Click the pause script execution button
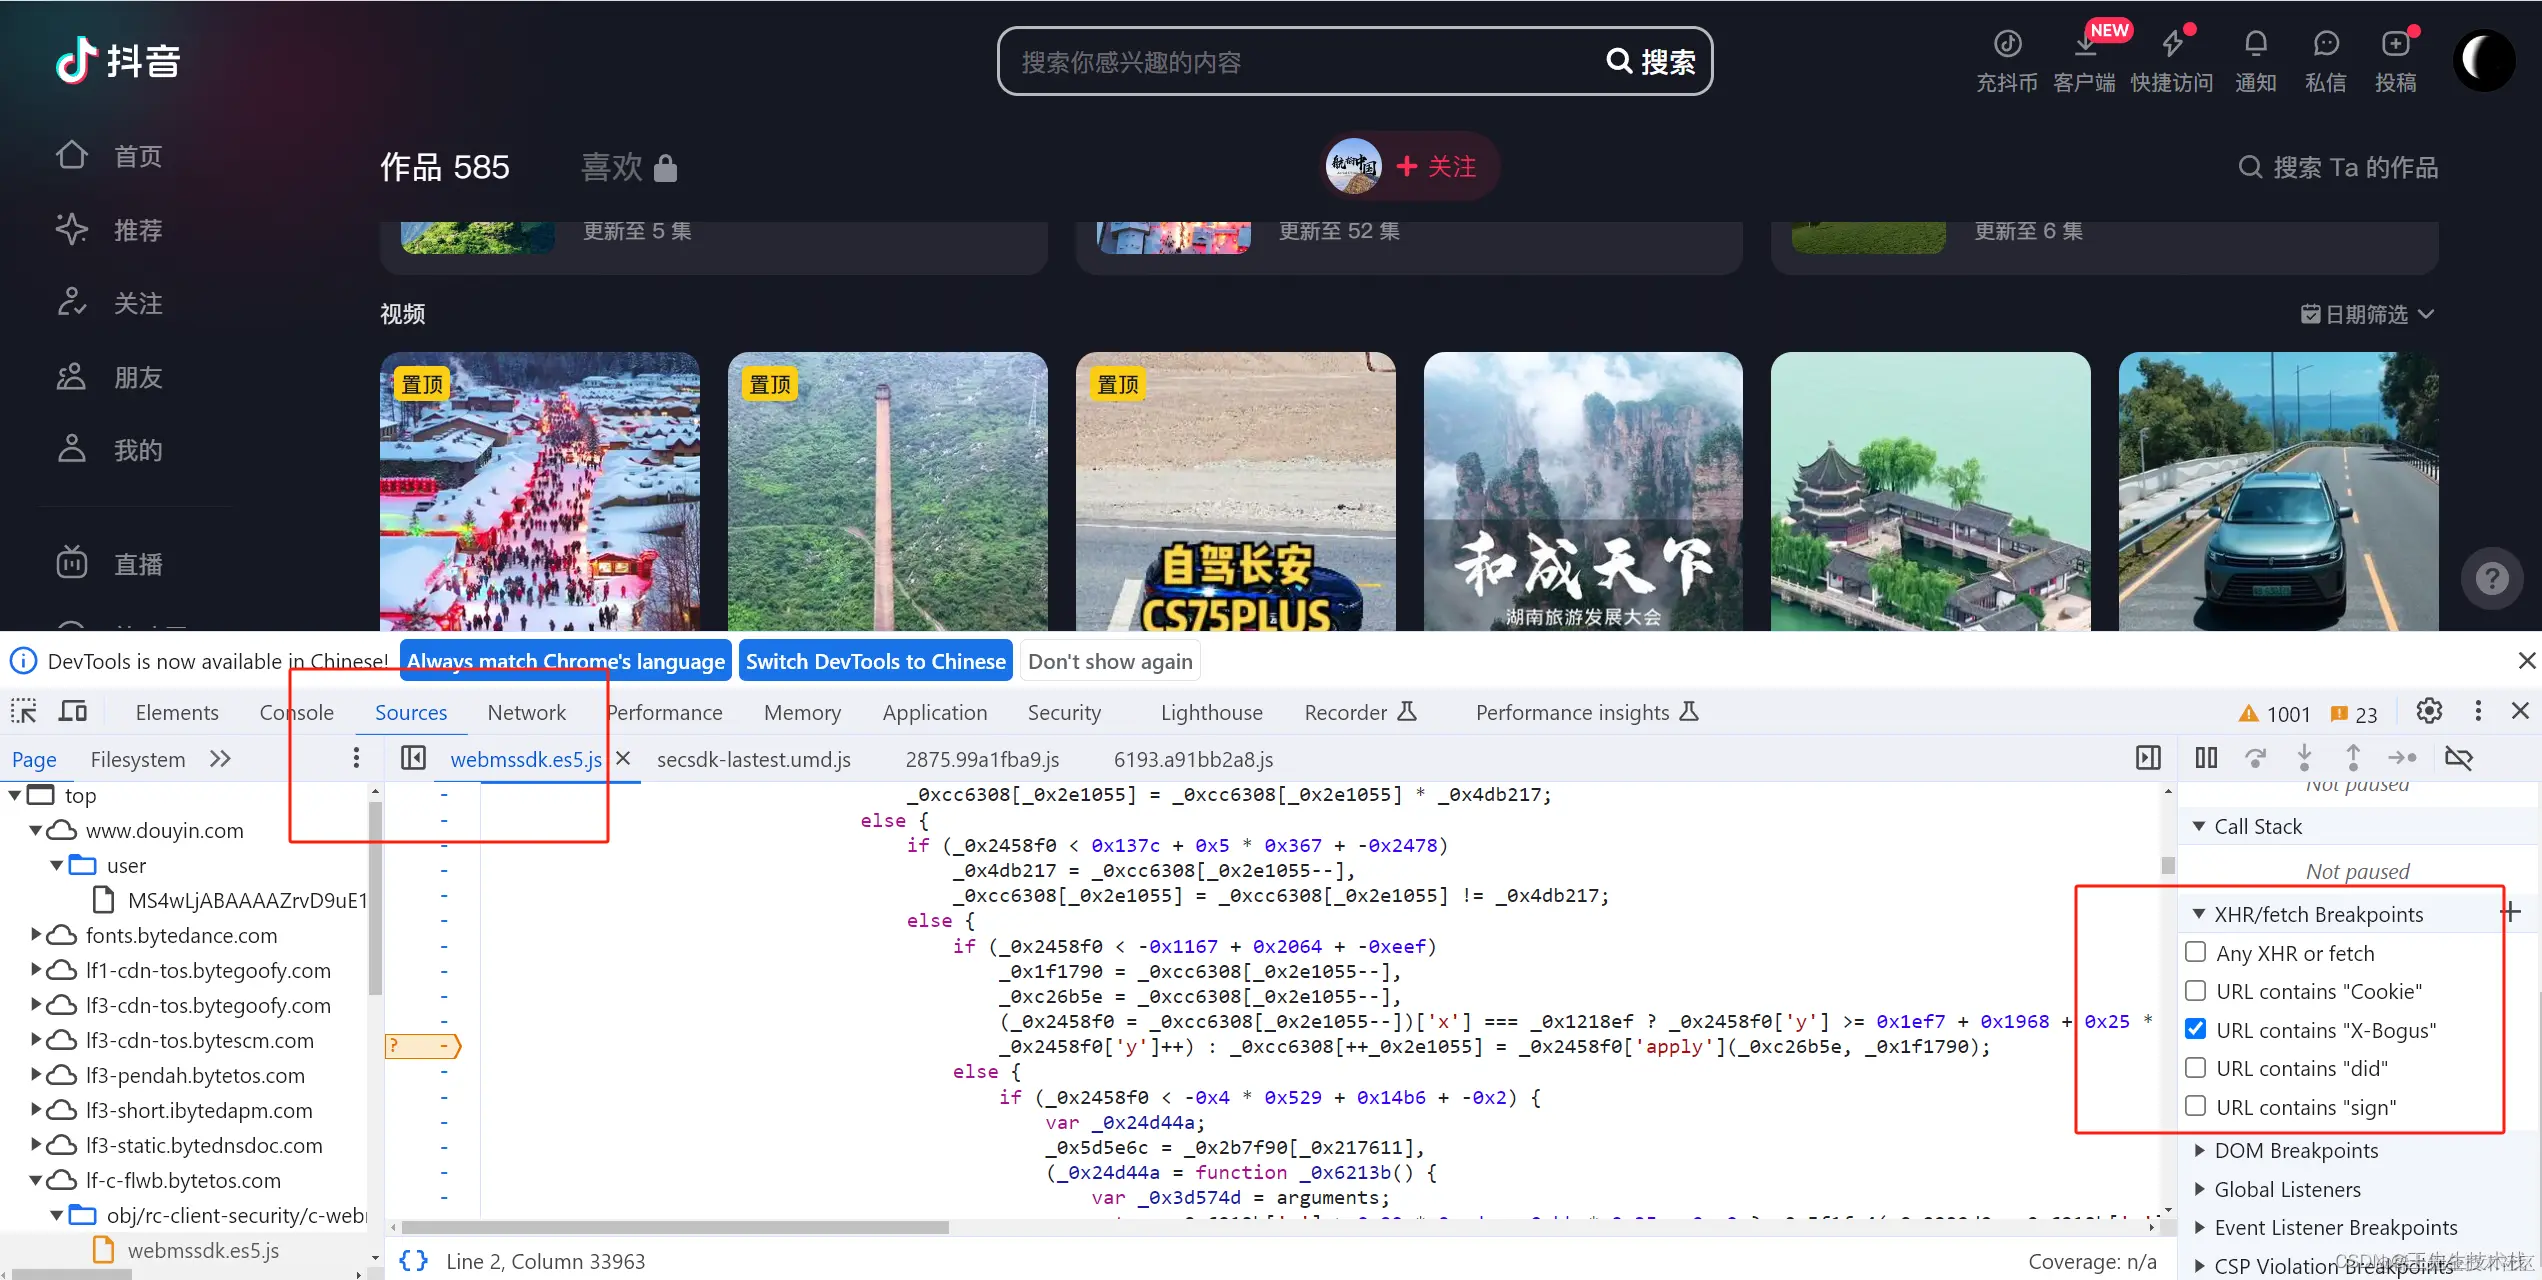2542x1280 pixels. point(2206,758)
